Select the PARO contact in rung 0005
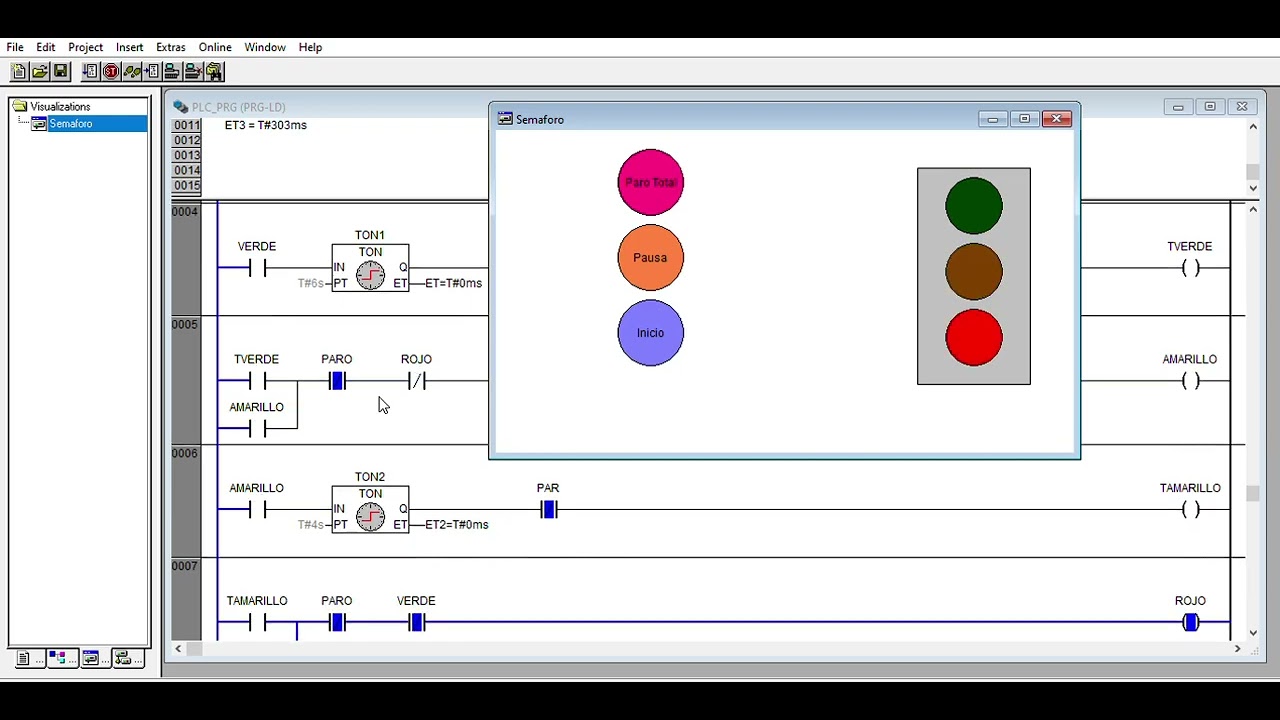The width and height of the screenshot is (1280, 720). (x=337, y=381)
